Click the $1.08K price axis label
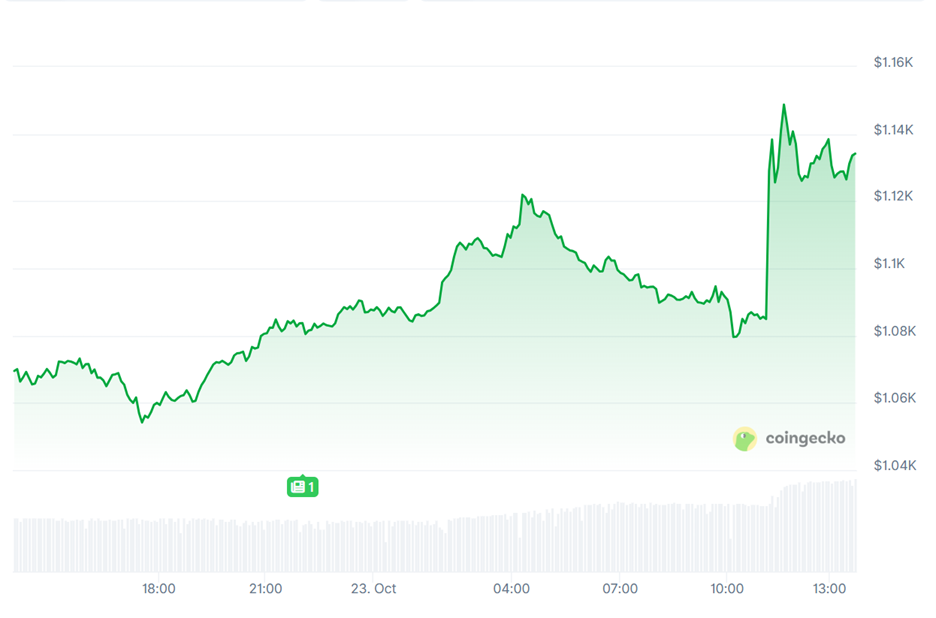This screenshot has height=618, width=936. coord(894,331)
